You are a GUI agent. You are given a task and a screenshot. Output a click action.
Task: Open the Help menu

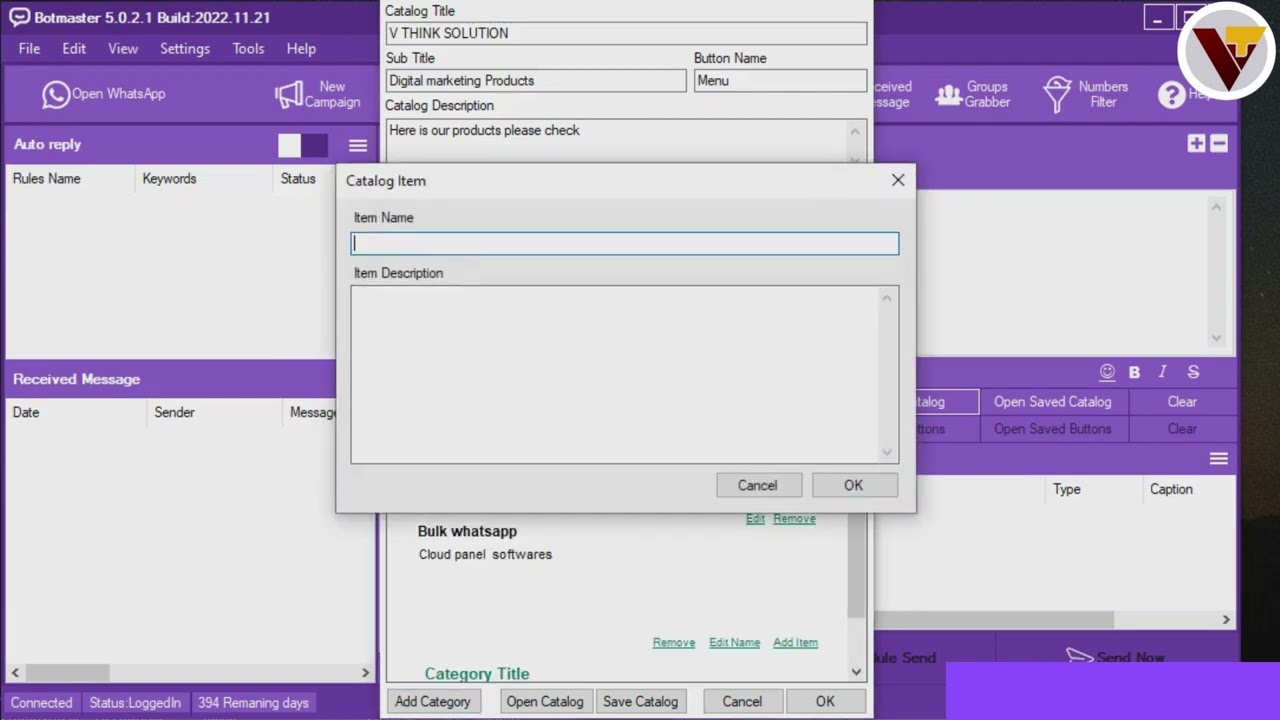tap(301, 48)
